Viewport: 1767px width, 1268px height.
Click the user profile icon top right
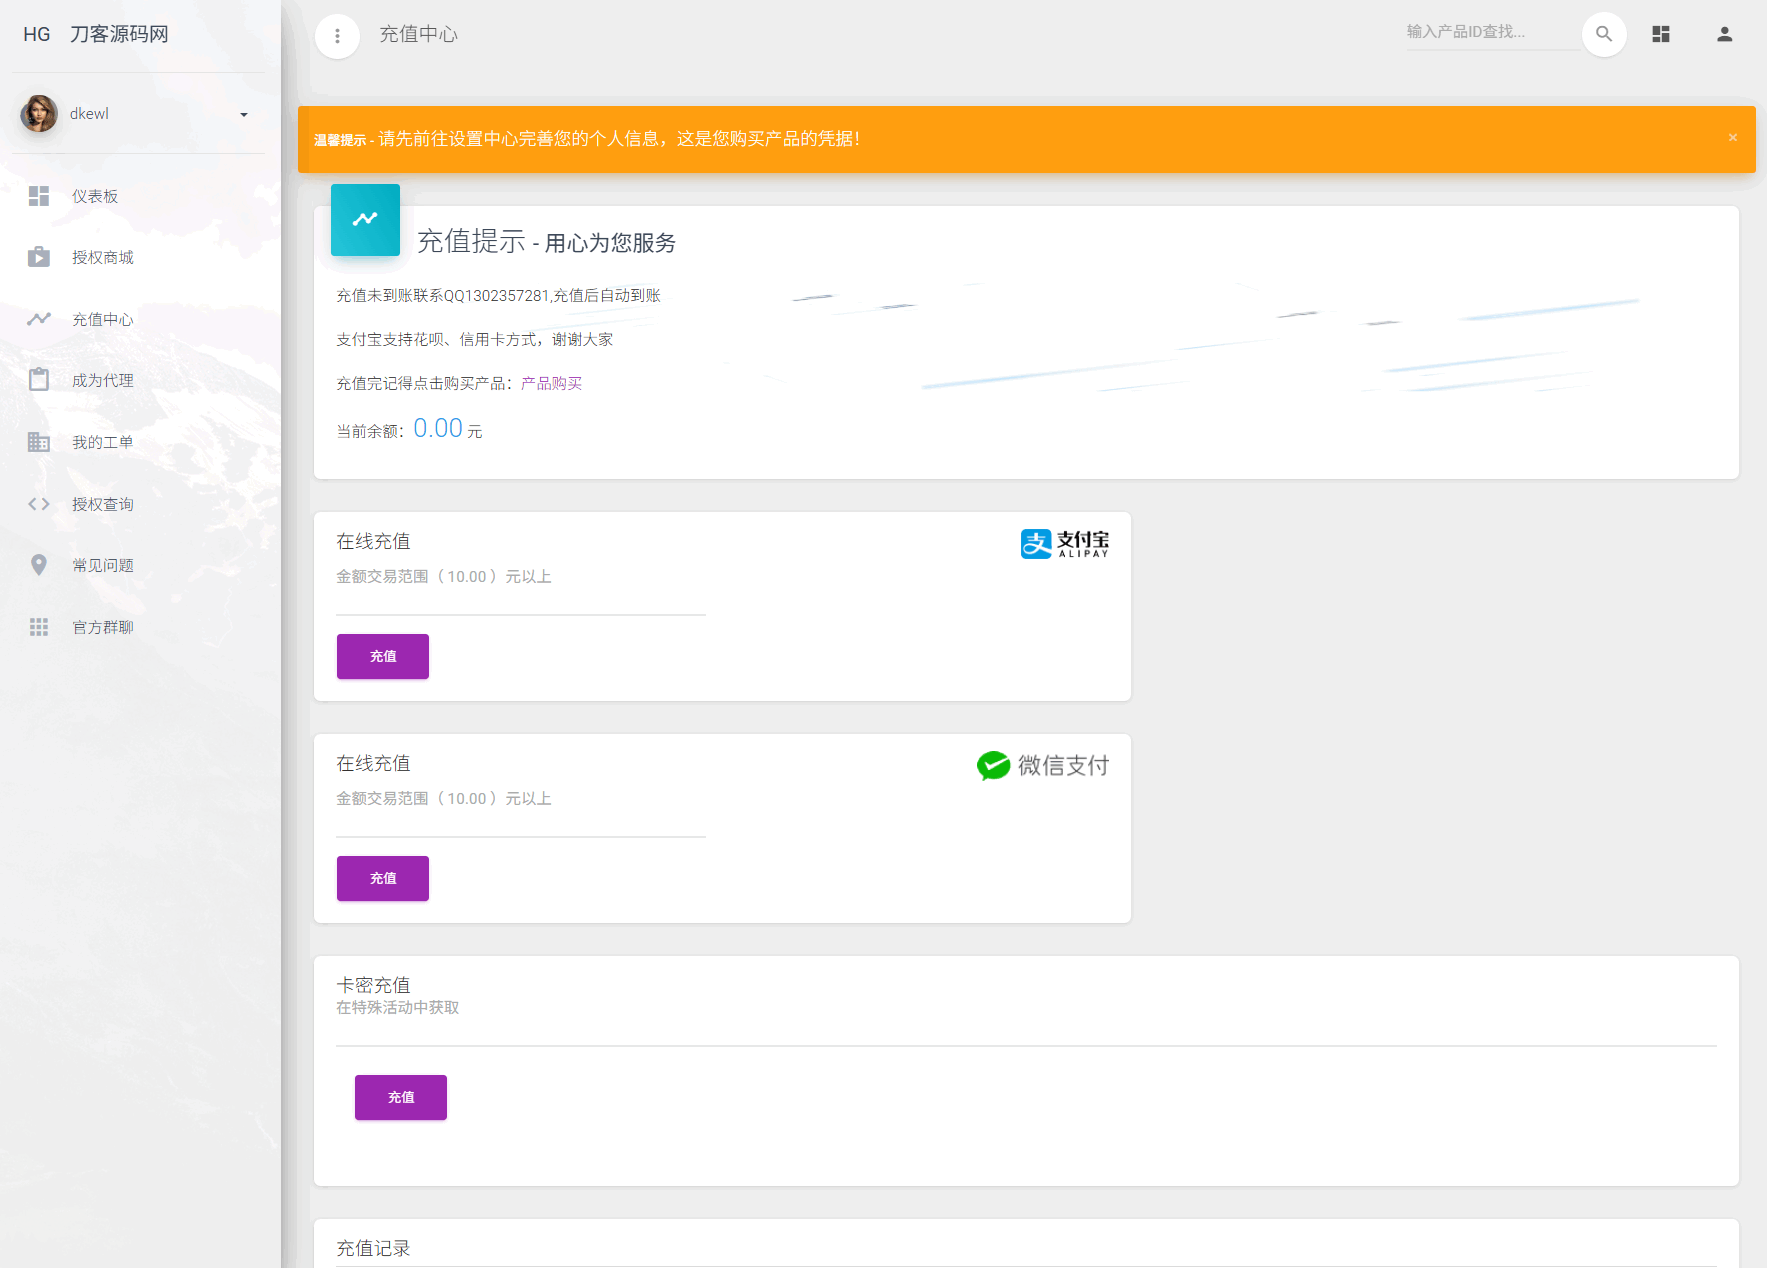click(1724, 33)
